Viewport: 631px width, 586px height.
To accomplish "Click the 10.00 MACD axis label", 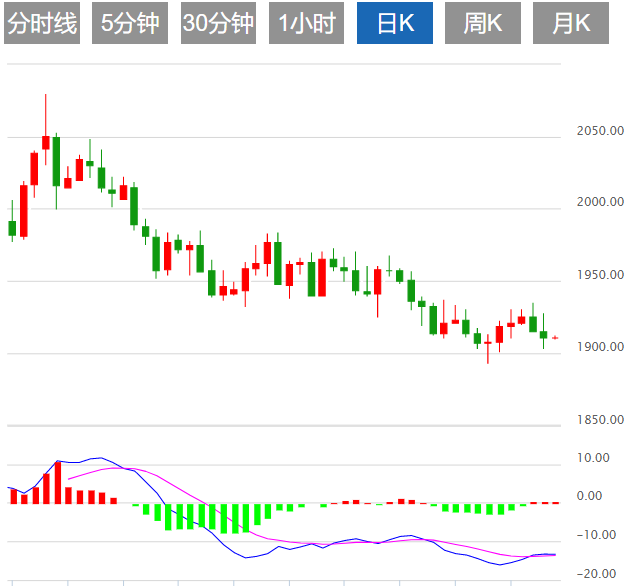I will coord(593,458).
